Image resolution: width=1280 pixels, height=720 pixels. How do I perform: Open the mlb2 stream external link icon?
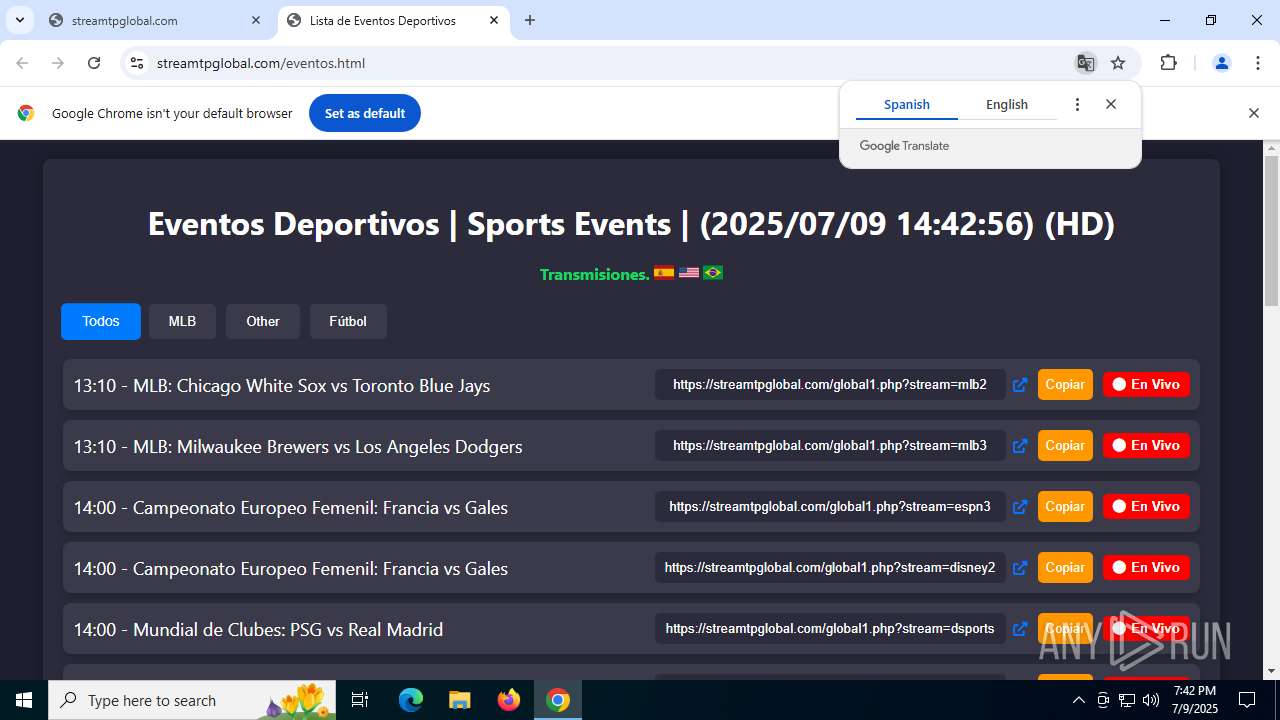(1020, 385)
